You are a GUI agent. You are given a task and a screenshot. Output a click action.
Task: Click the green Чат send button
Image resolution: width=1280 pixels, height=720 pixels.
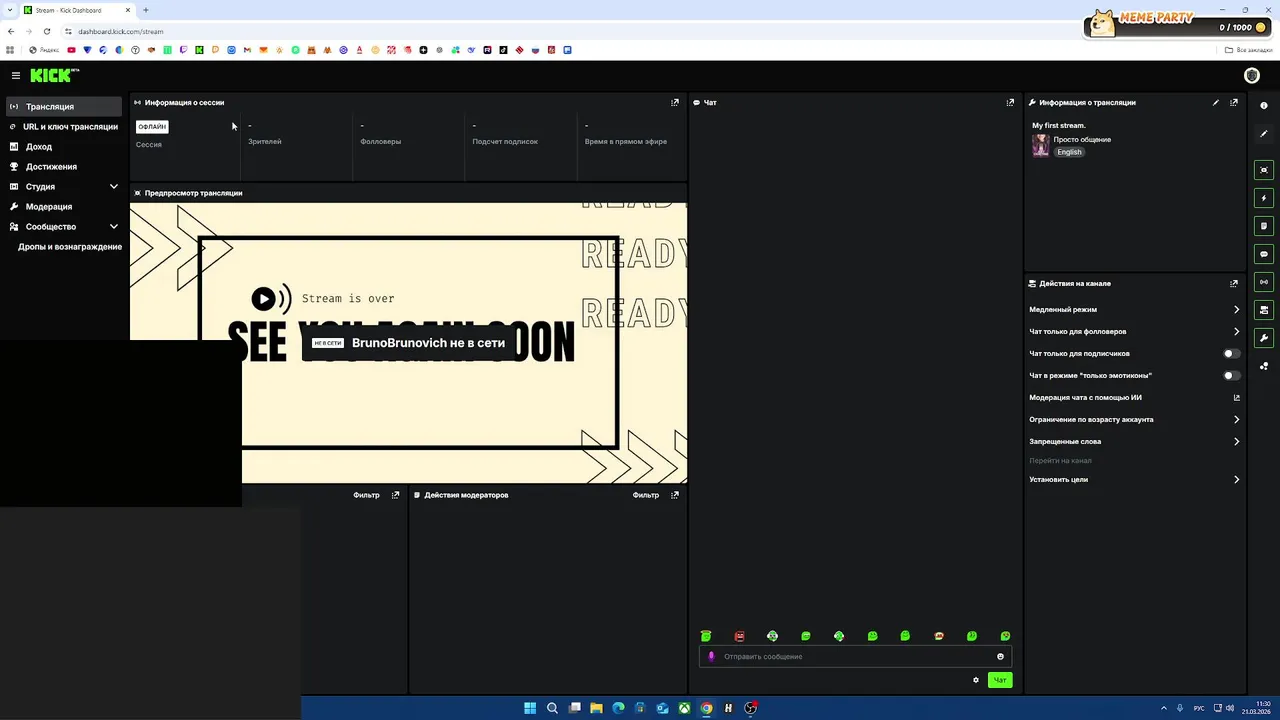tap(1000, 680)
